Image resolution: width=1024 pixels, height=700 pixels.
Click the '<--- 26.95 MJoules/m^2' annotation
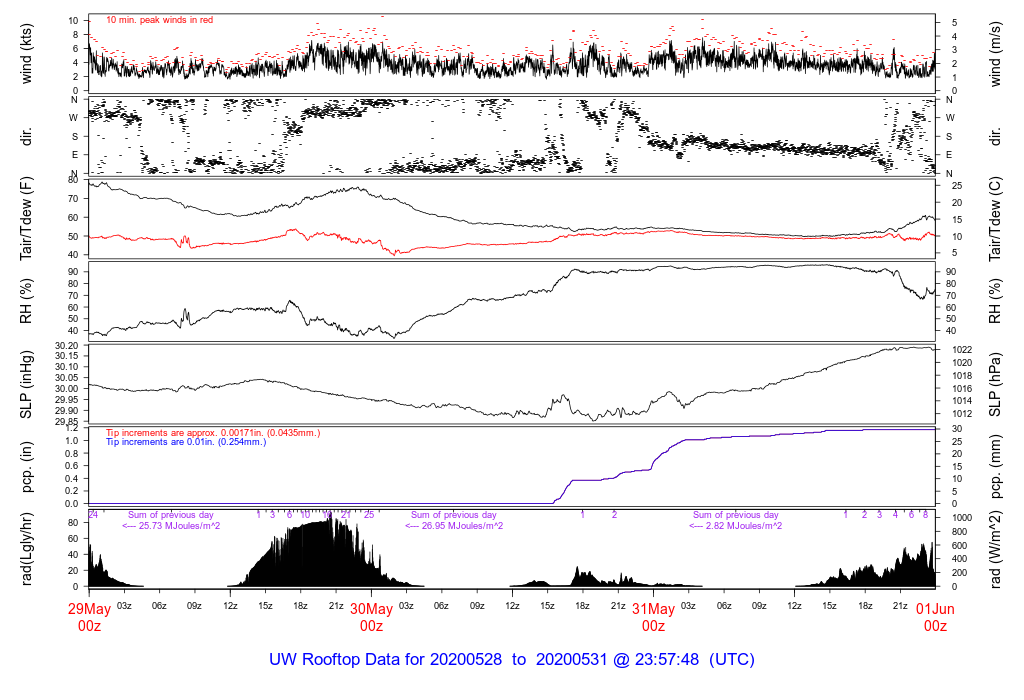(454, 526)
